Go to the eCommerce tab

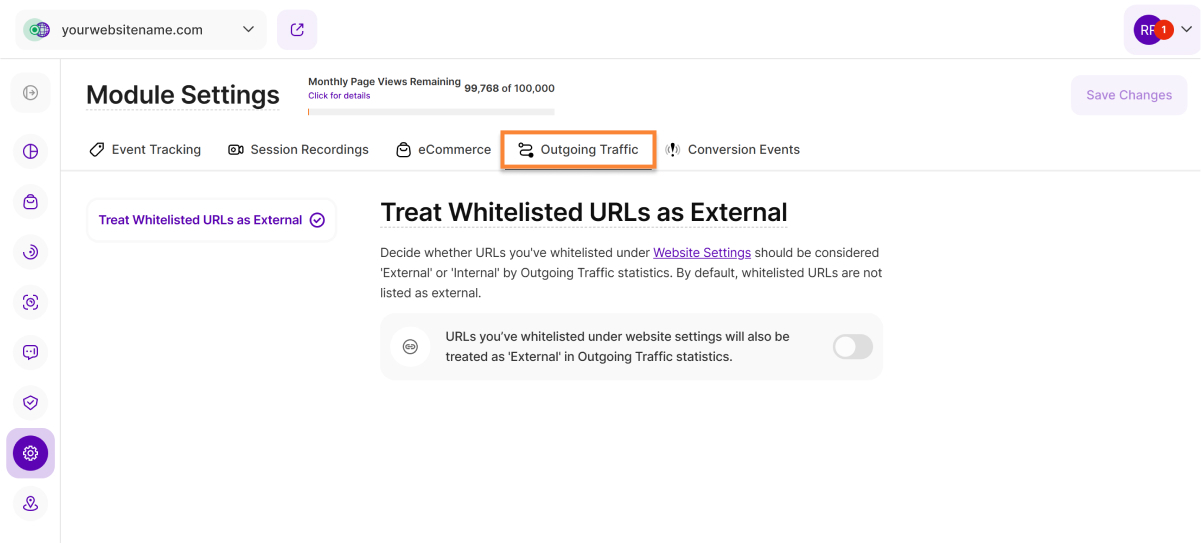[443, 150]
